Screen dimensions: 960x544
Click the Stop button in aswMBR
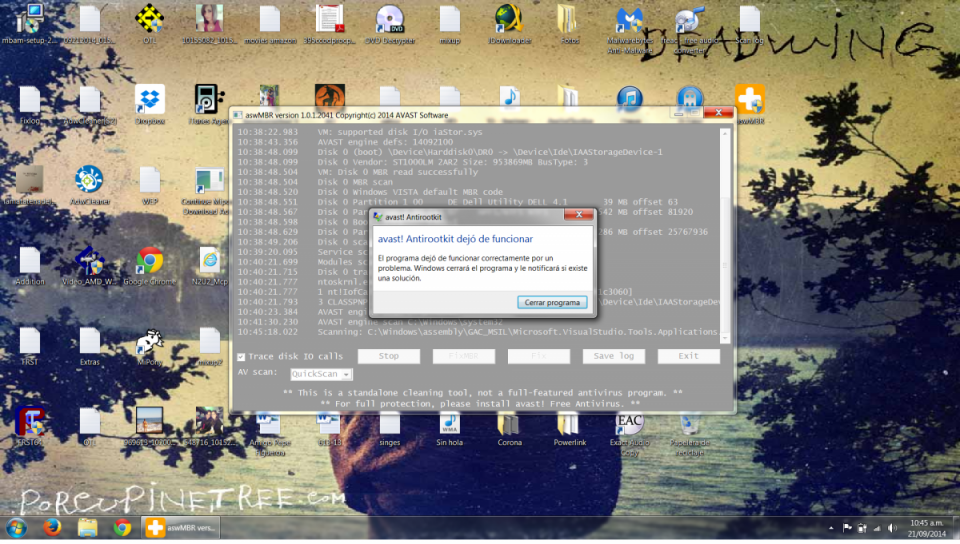click(x=389, y=356)
